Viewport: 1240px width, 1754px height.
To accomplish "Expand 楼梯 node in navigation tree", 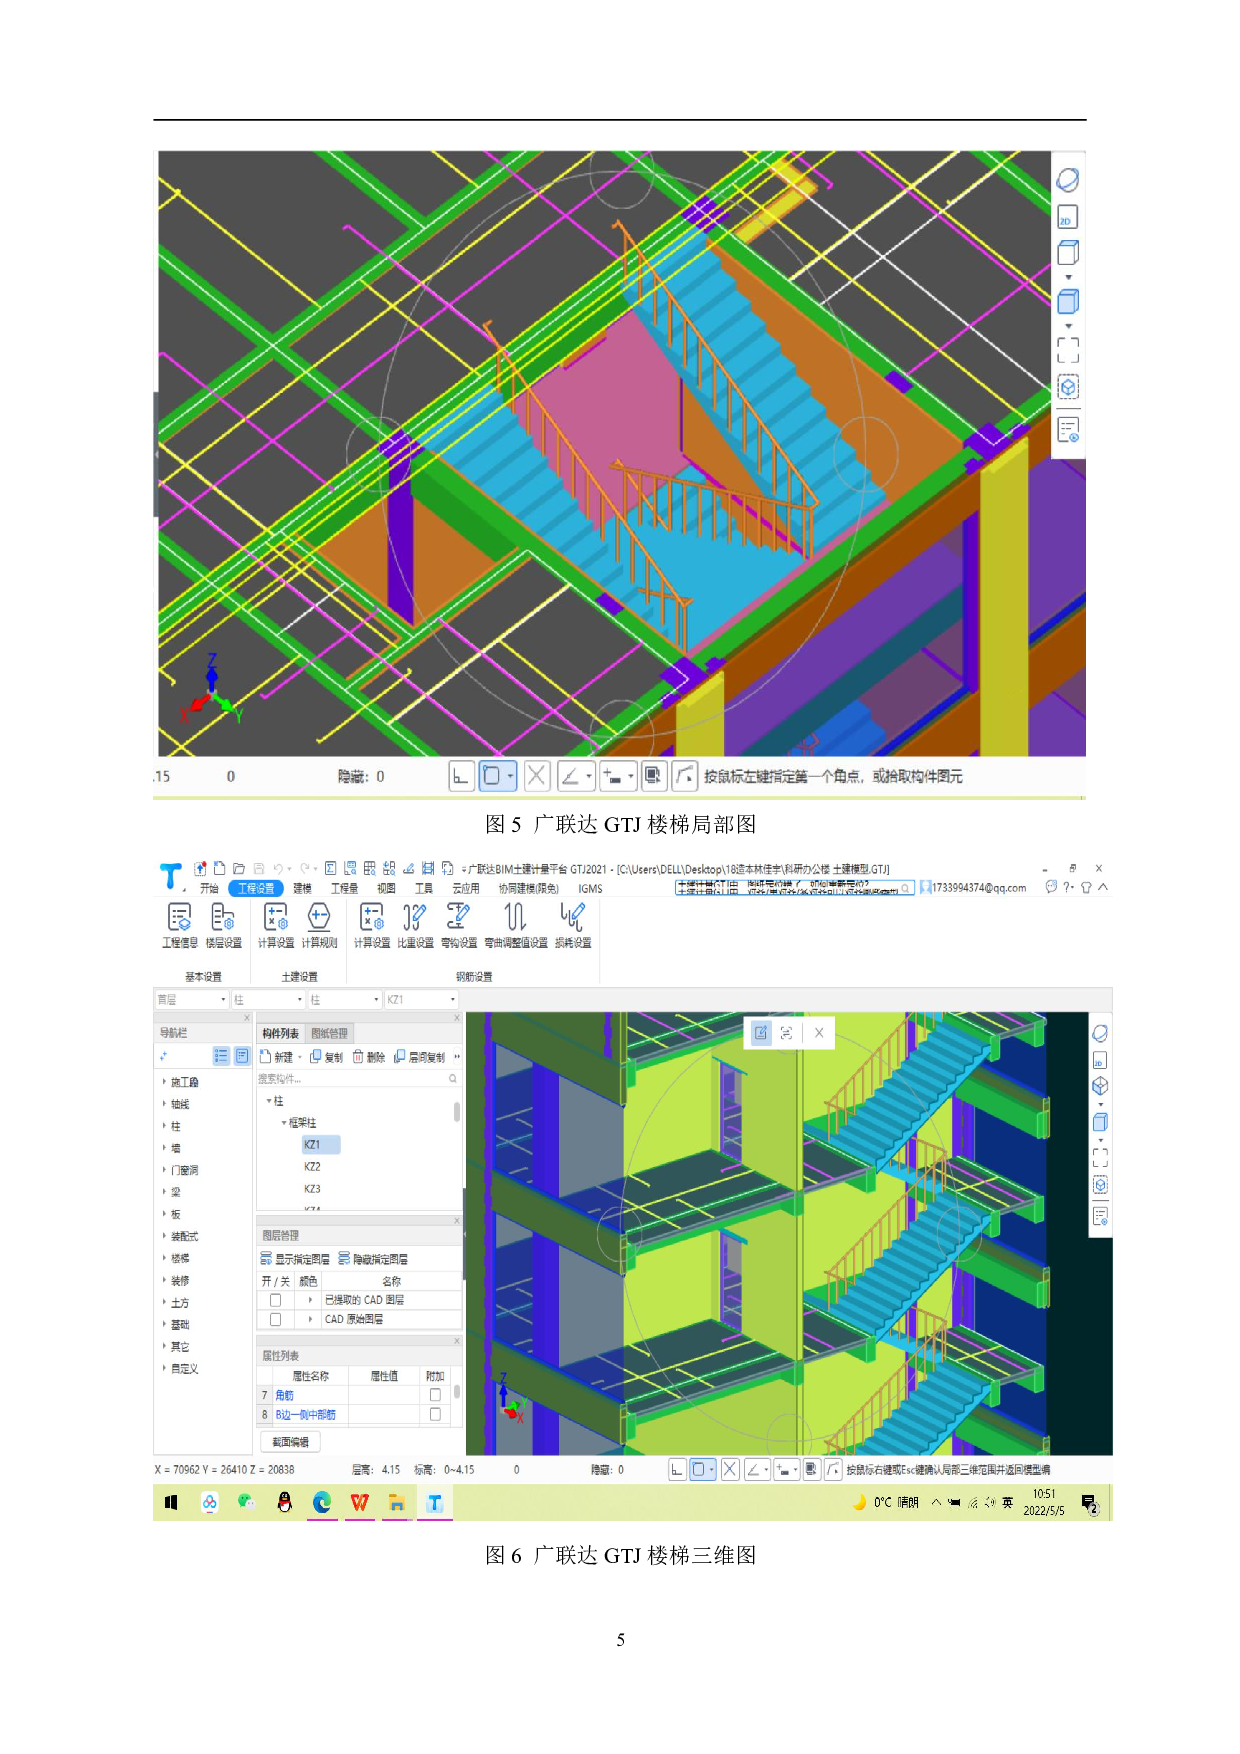I will [x=164, y=1258].
